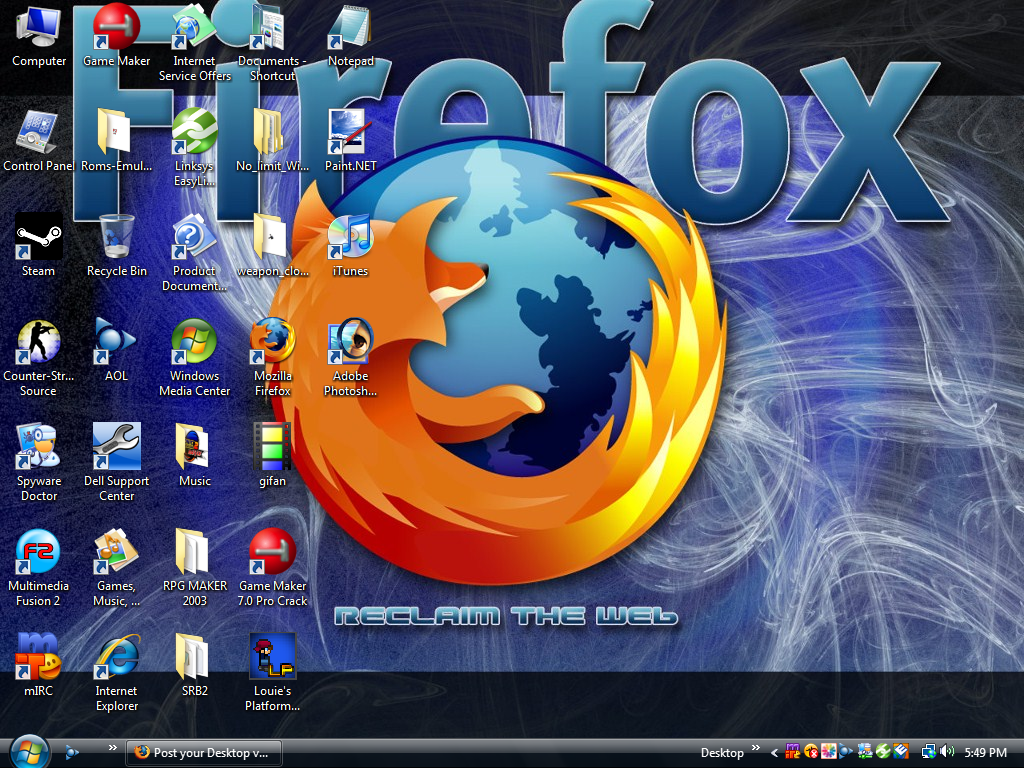Image resolution: width=1024 pixels, height=768 pixels.
Task: Expand the Quick Launch overflow chevron
Action: (109, 749)
